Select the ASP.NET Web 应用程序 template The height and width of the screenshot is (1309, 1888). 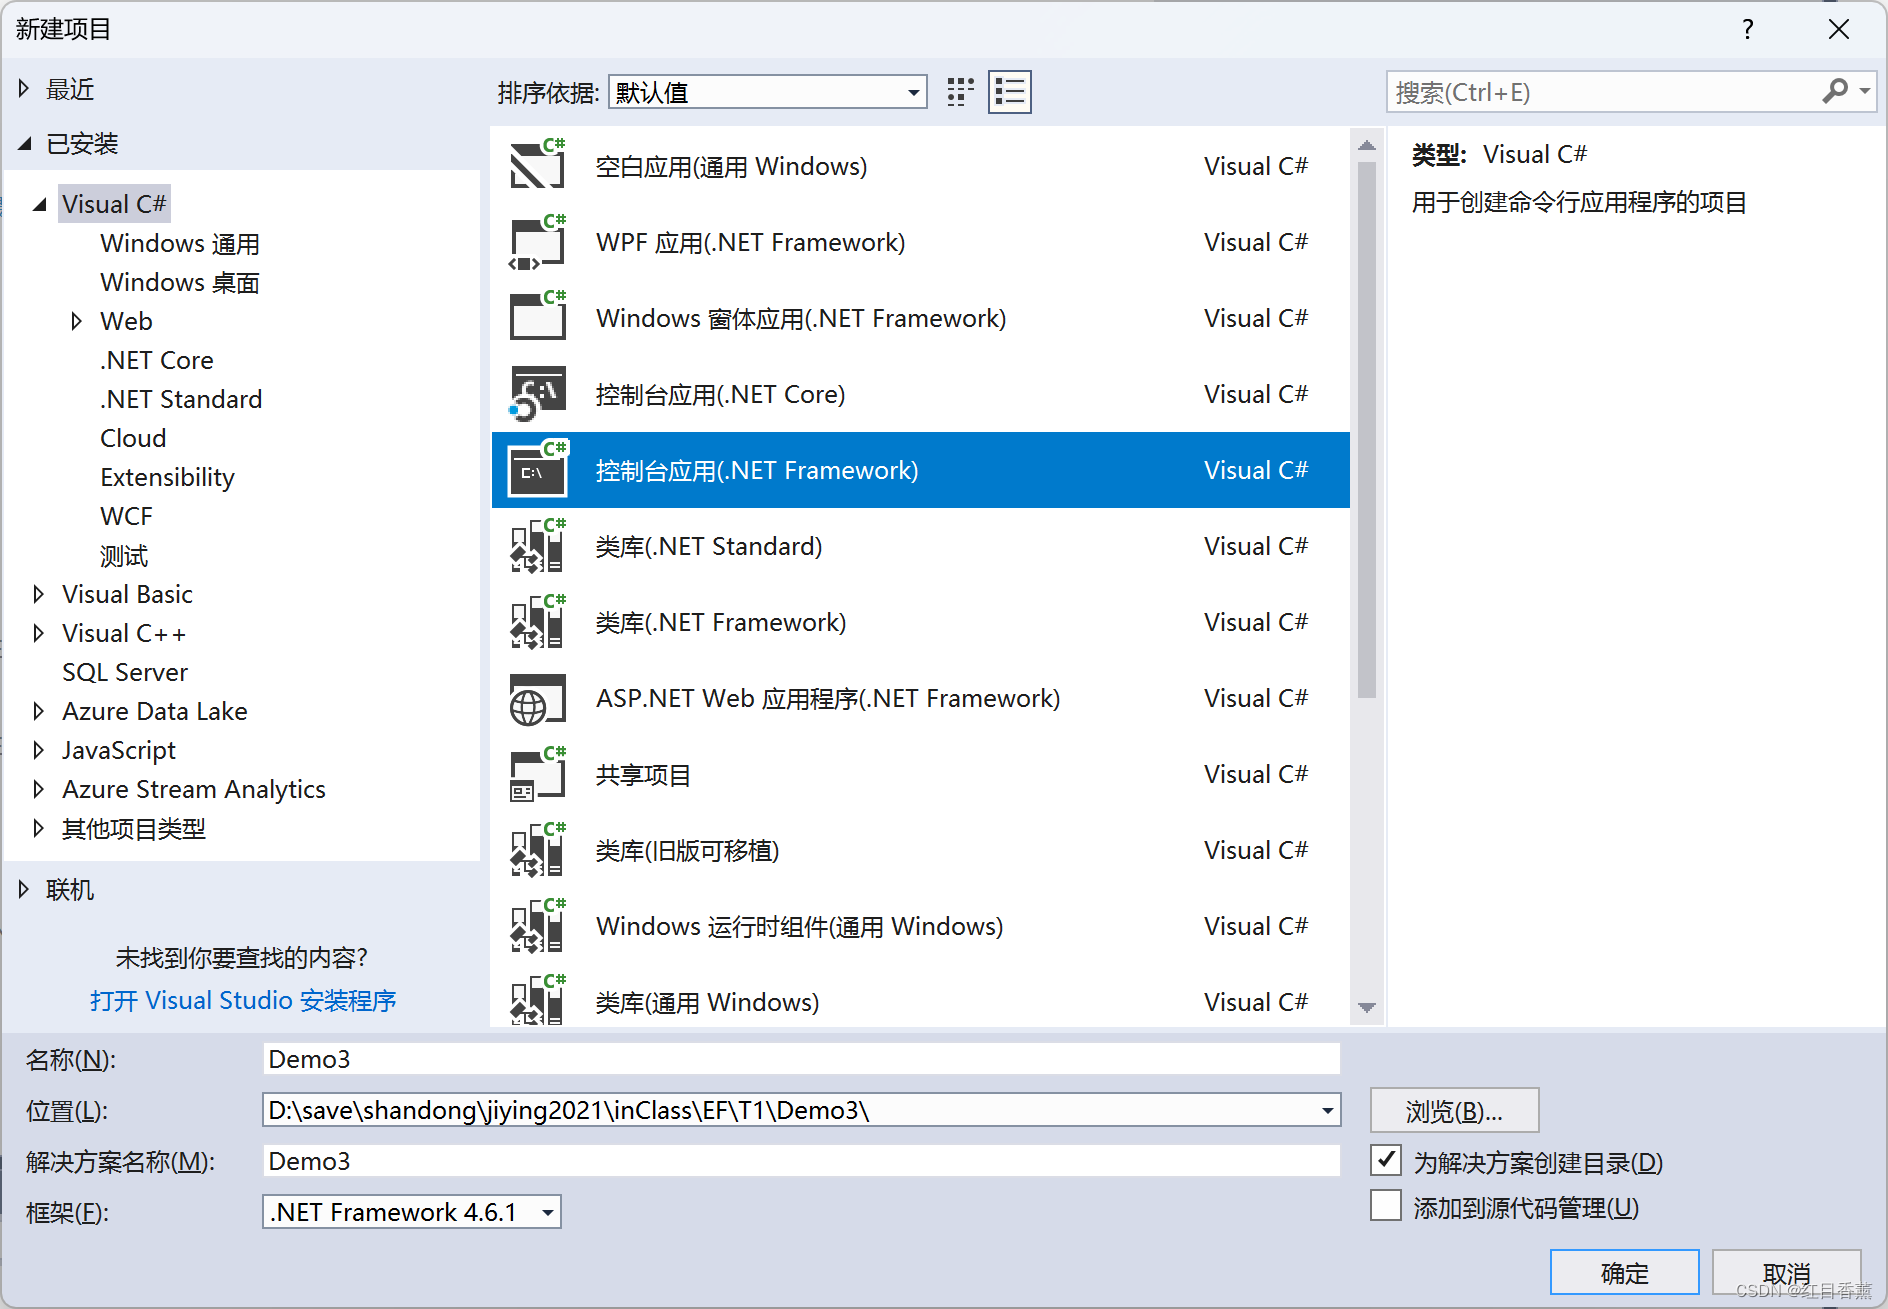pos(828,698)
